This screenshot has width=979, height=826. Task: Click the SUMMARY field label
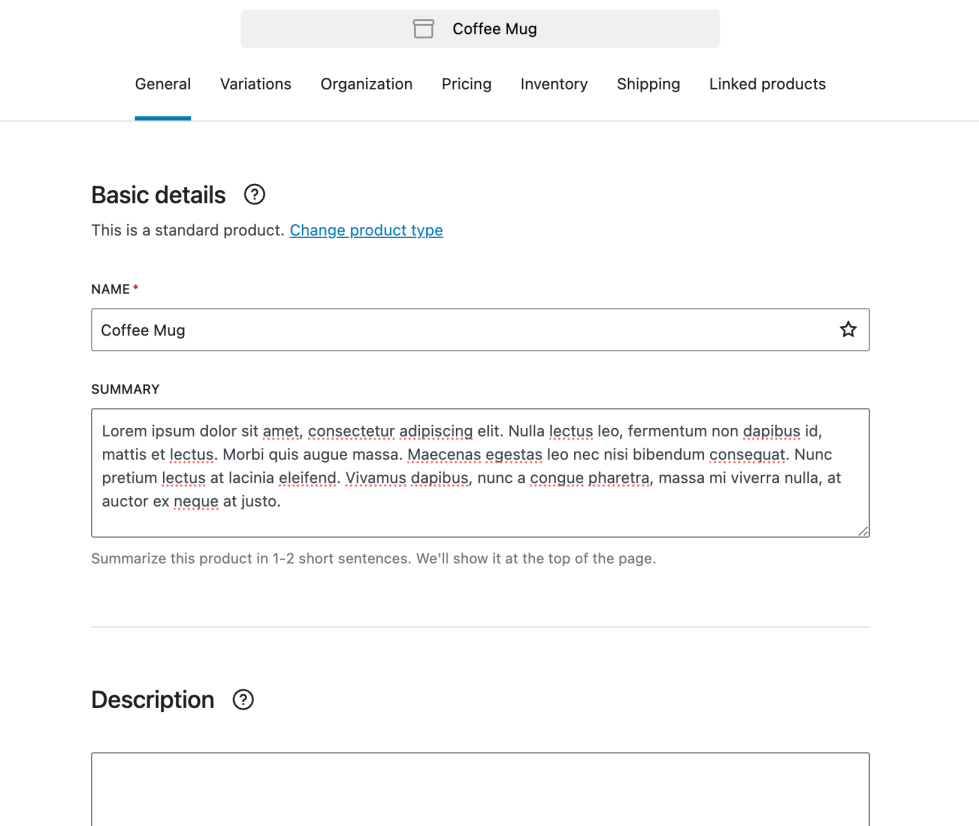pyautogui.click(x=125, y=389)
